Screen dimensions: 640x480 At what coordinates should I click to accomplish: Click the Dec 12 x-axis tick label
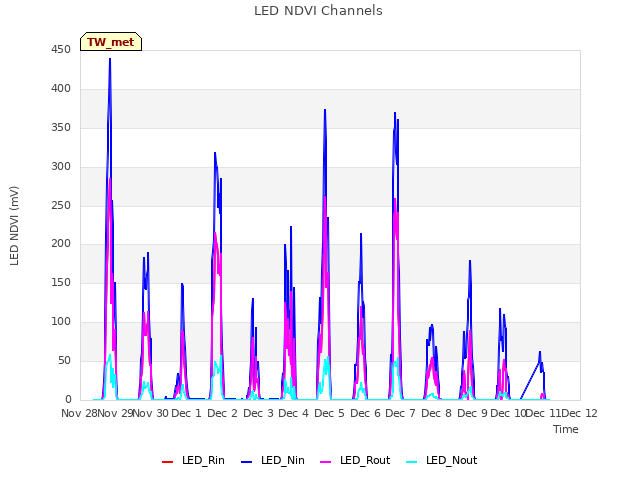pos(580,413)
